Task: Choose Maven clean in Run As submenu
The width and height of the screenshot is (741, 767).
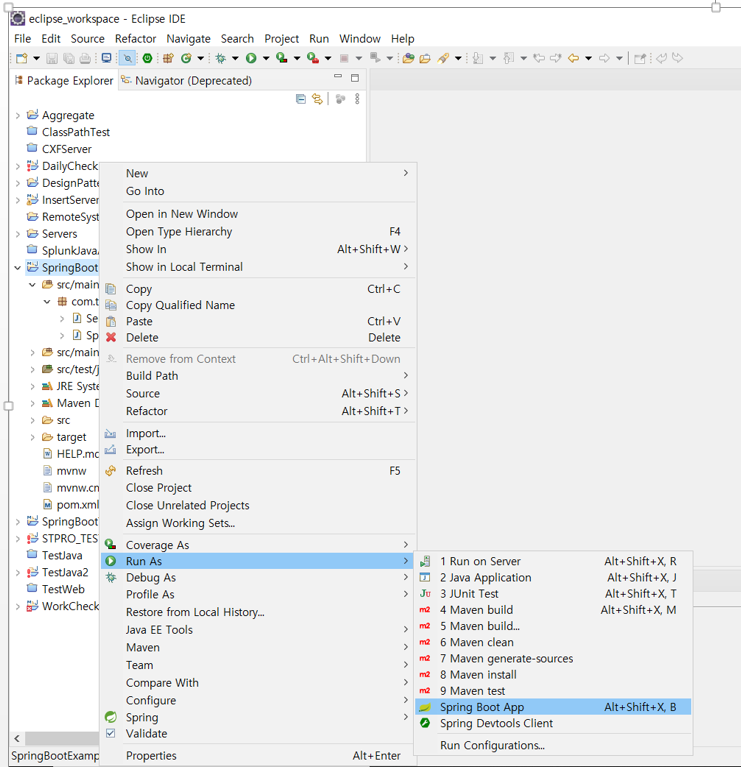Action: point(553,642)
